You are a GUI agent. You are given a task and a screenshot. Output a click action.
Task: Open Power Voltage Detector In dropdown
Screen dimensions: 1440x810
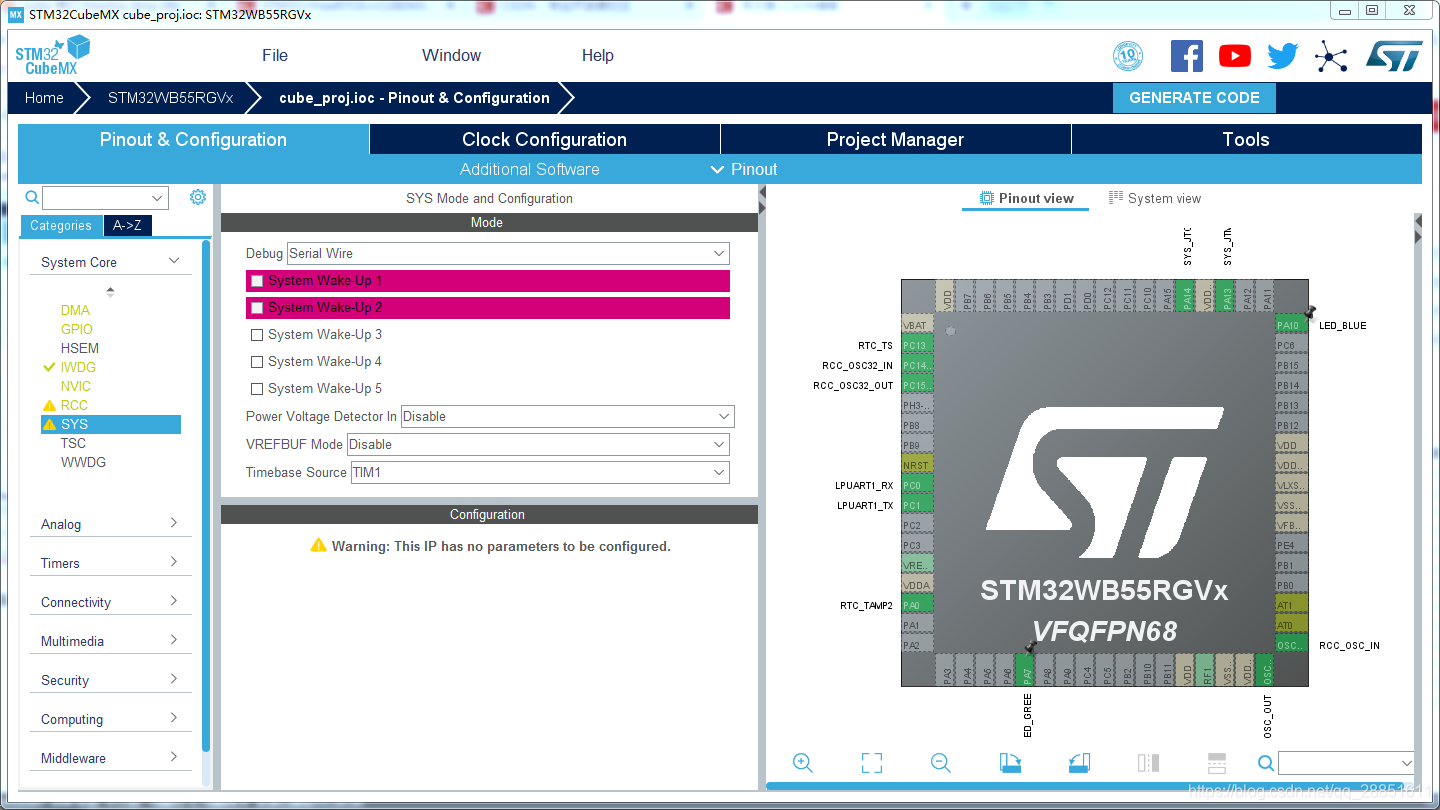pyautogui.click(x=568, y=417)
